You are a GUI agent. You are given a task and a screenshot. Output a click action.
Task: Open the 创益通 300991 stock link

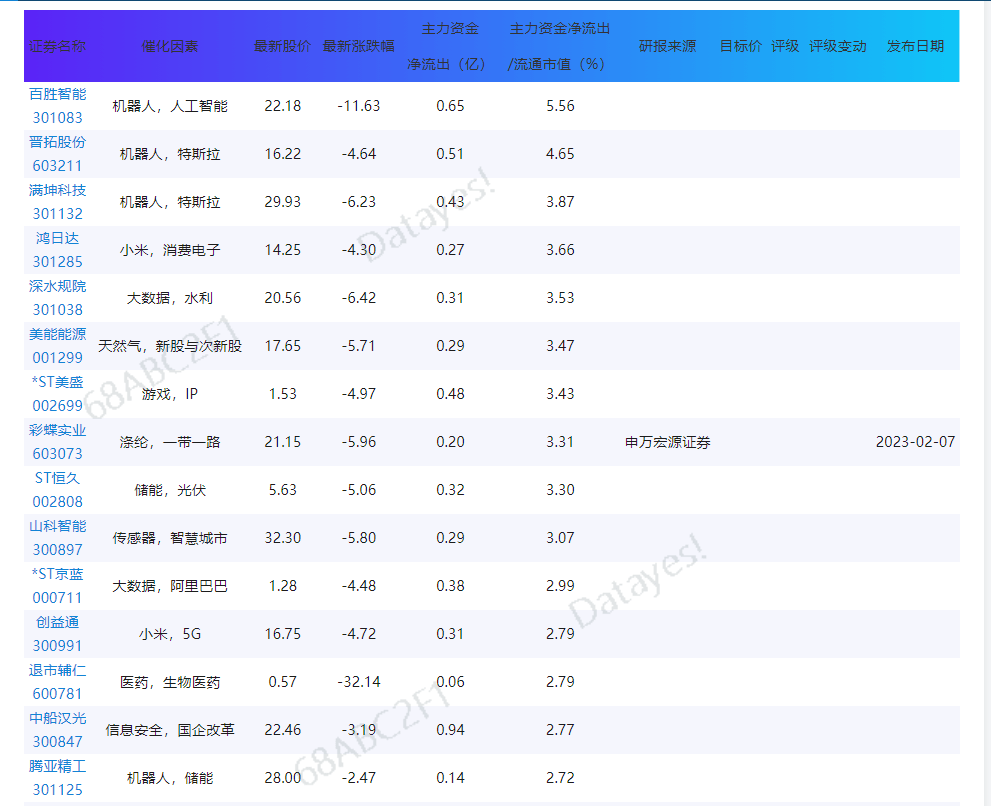click(58, 635)
